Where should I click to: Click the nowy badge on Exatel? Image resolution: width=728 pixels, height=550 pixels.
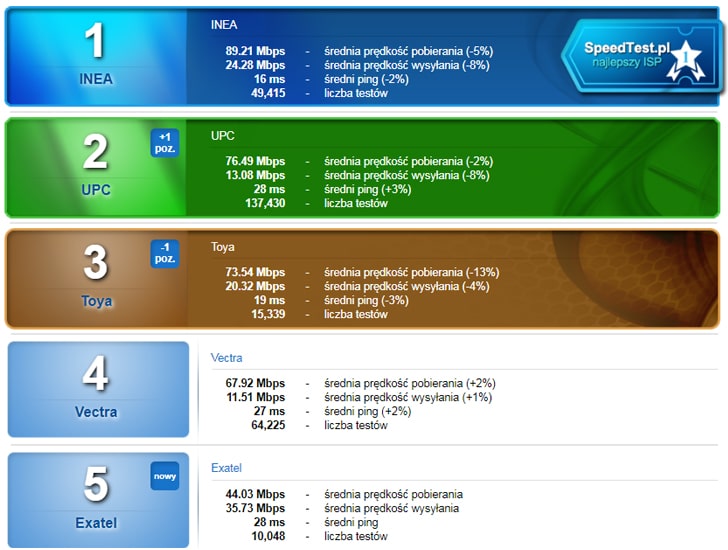tap(165, 476)
